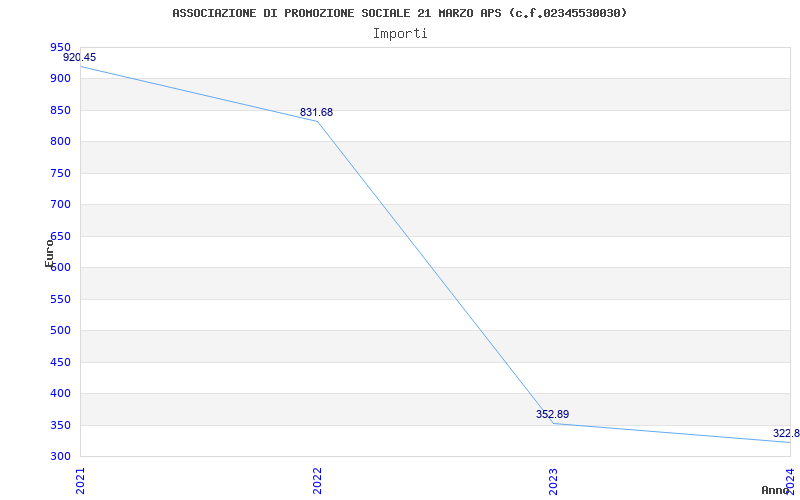Image resolution: width=800 pixels, height=500 pixels.
Task: Click the 850 y-axis tick label
Action: [x=60, y=110]
